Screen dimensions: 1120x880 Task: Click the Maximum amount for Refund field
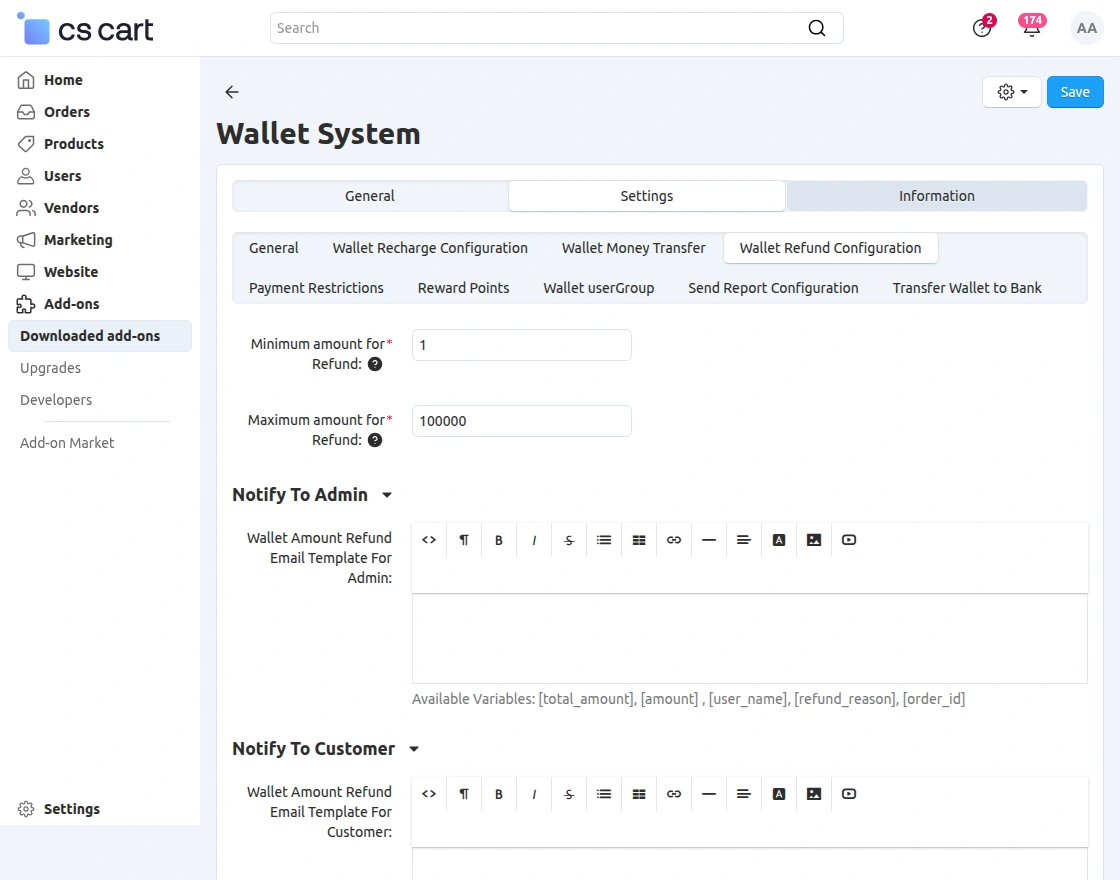point(521,421)
